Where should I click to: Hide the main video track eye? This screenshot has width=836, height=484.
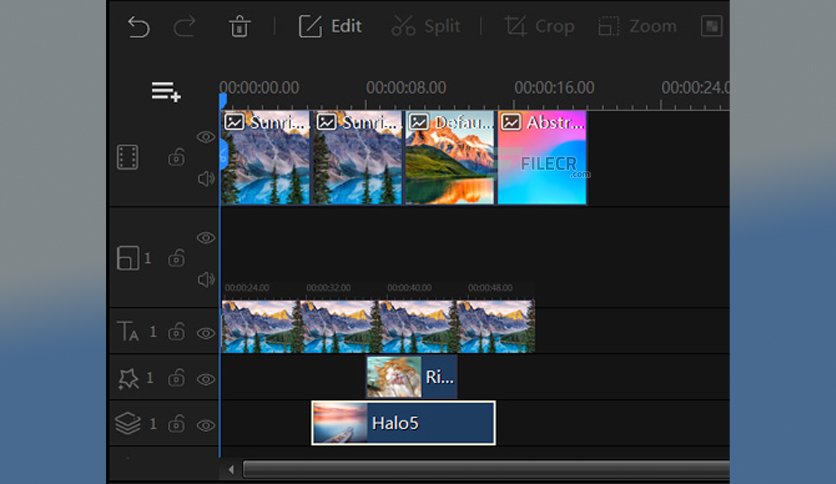click(206, 137)
